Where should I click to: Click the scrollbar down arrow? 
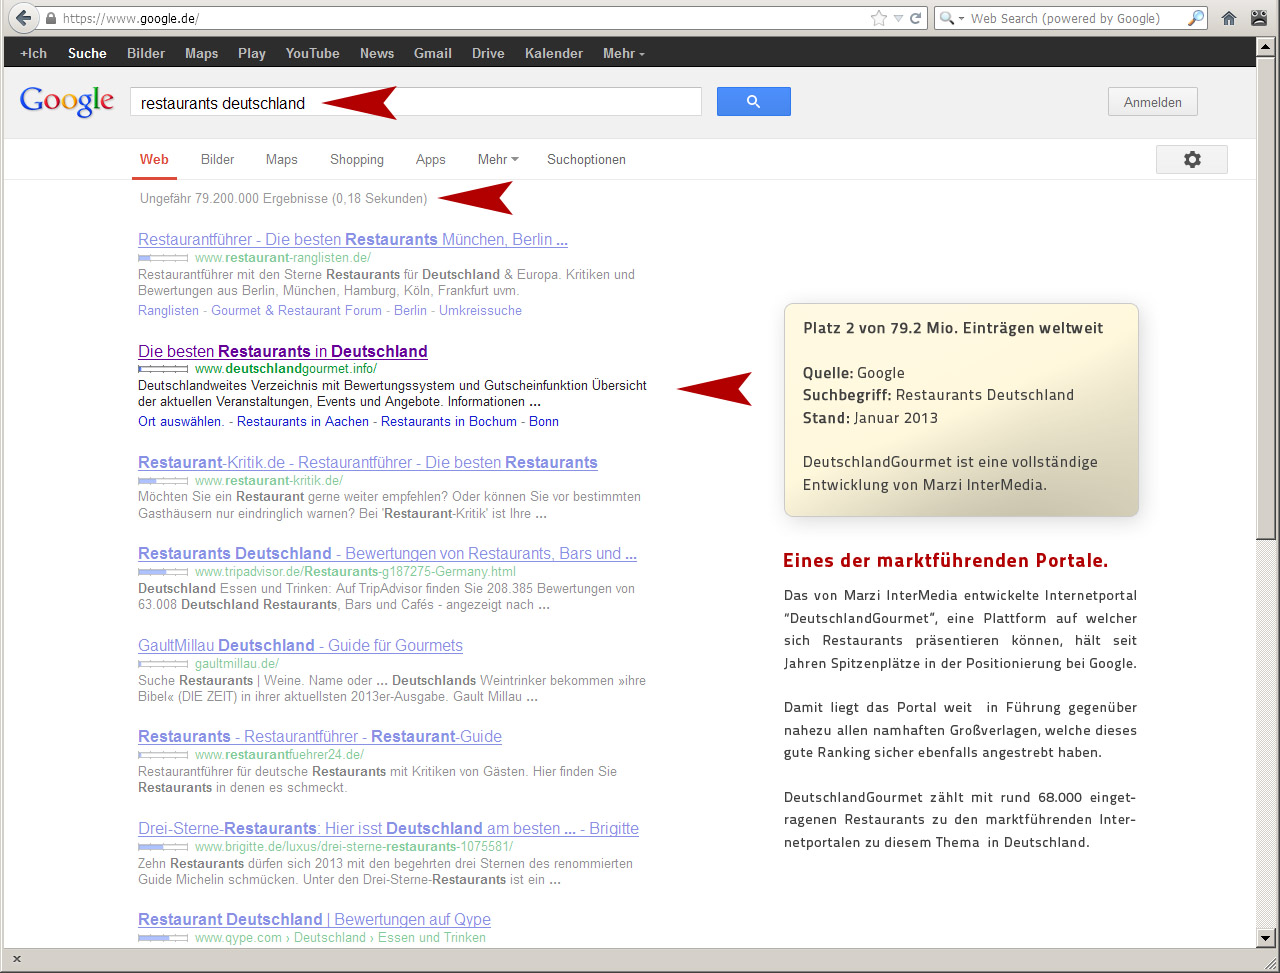(1266, 938)
